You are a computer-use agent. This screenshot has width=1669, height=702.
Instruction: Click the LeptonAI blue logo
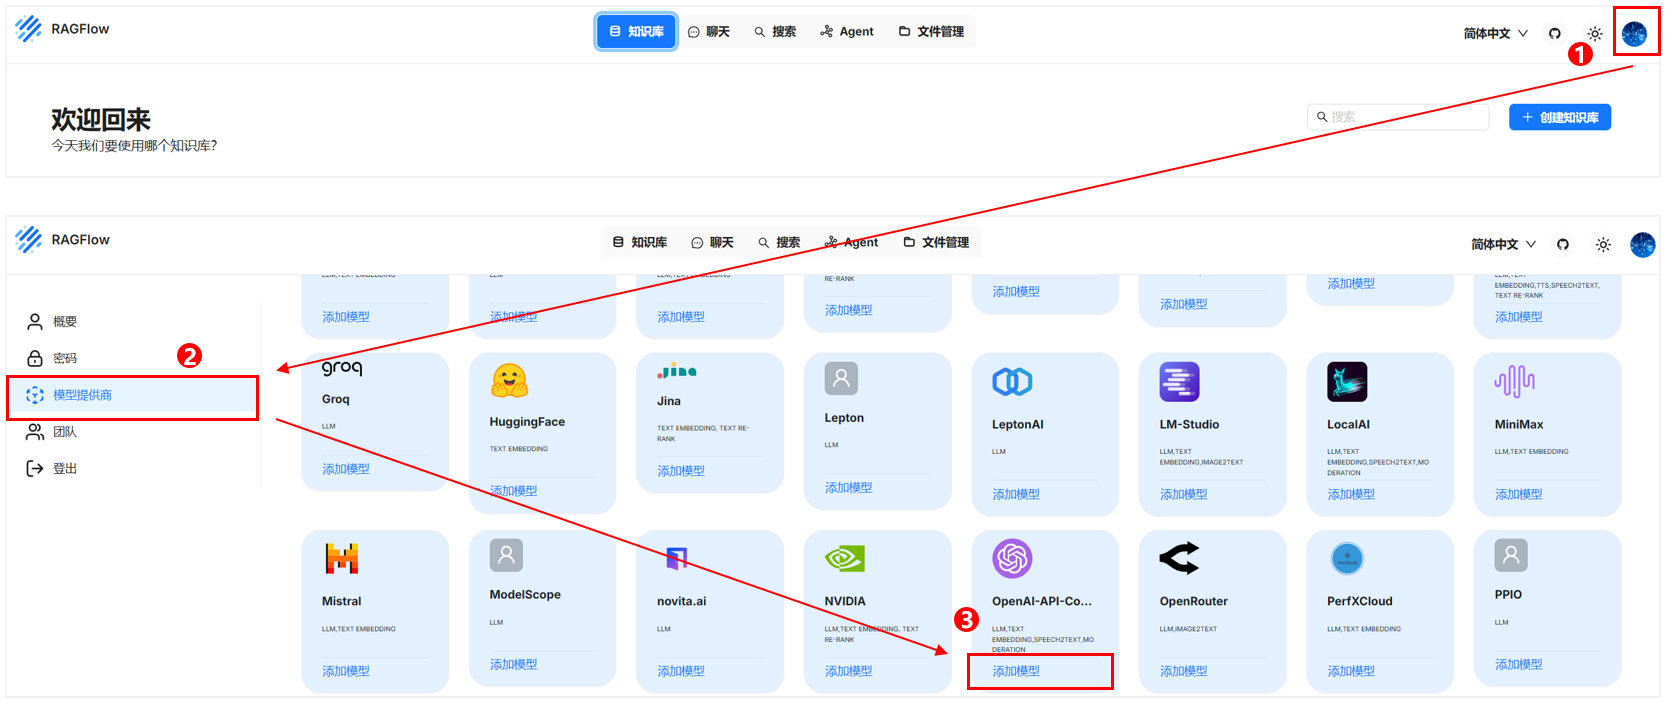[x=1011, y=382]
